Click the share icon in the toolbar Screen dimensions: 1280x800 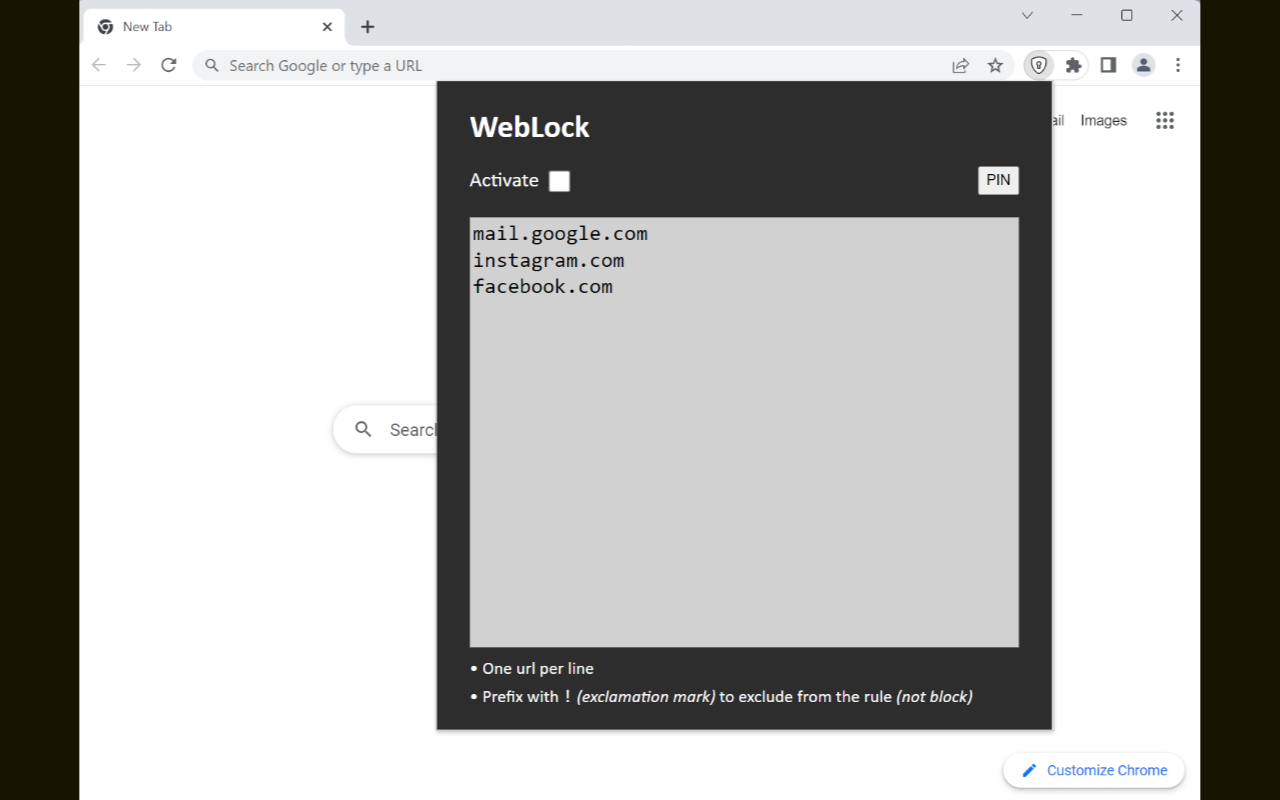pyautogui.click(x=960, y=65)
